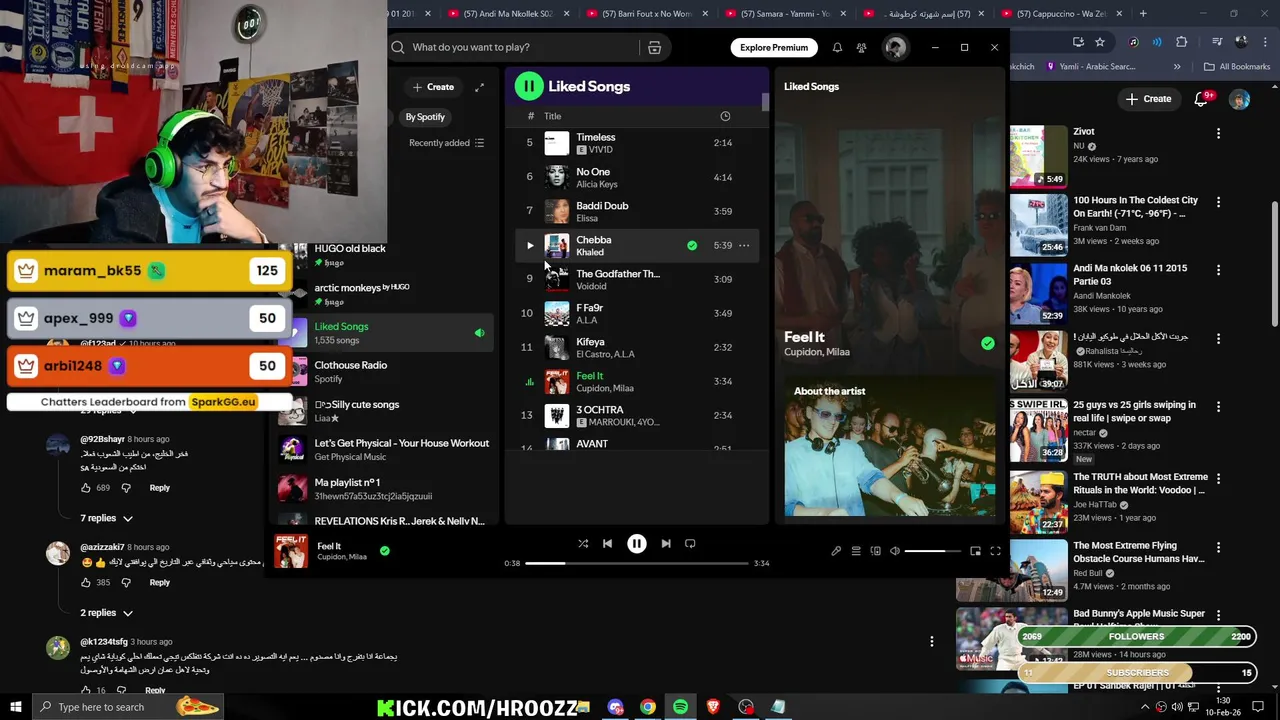Image resolution: width=1280 pixels, height=720 pixels.
Task: Open 'Let's Get Physical - Your House Workout' playlist
Action: [x=386, y=449]
